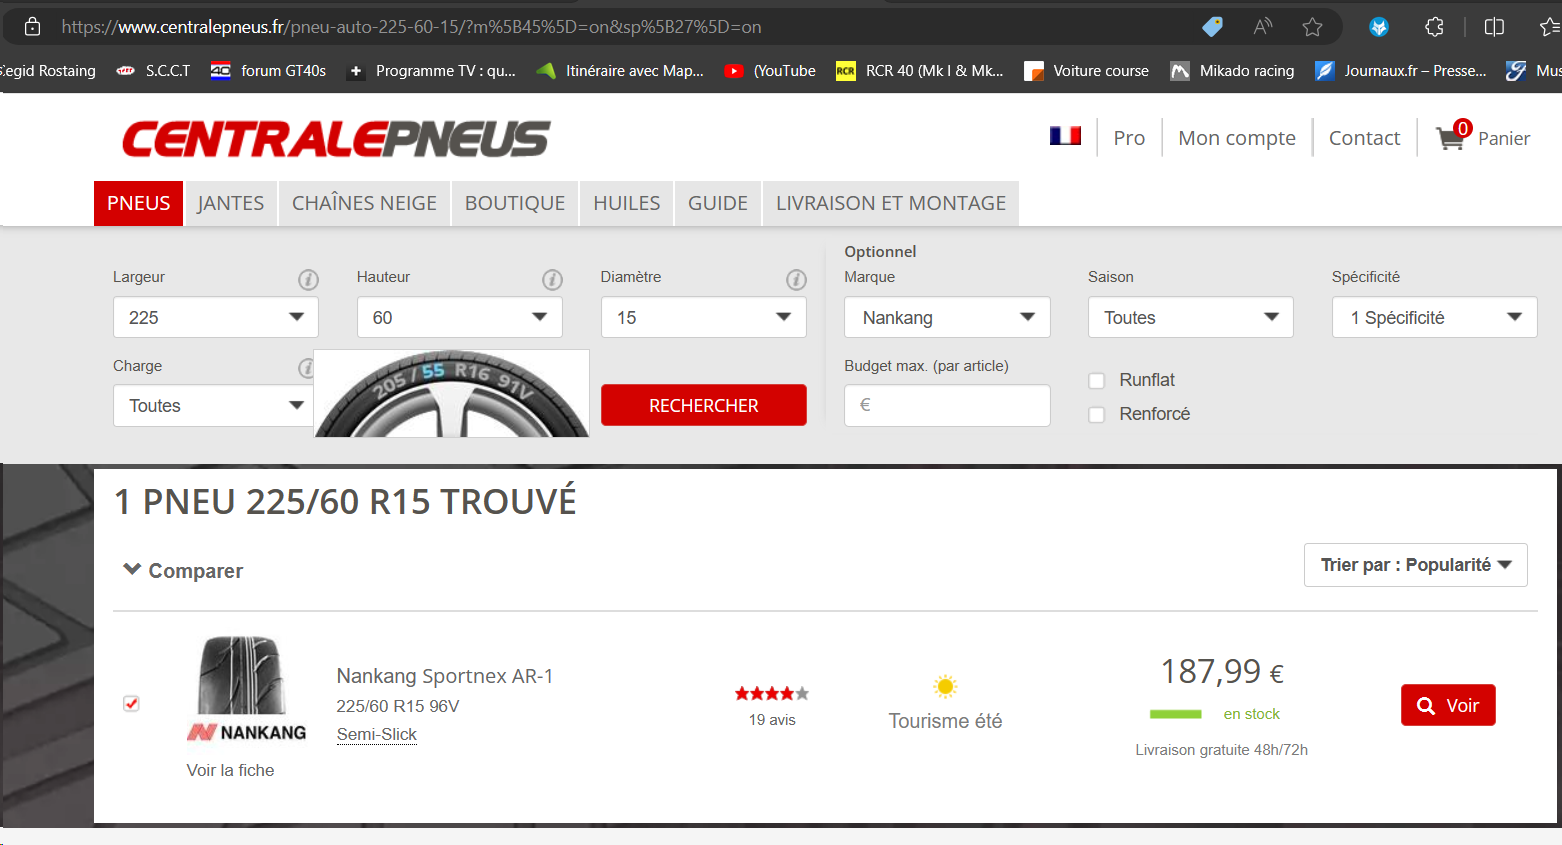Viewport: 1562px width, 845px height.
Task: Open Mikado racing bookmark
Action: [1233, 71]
